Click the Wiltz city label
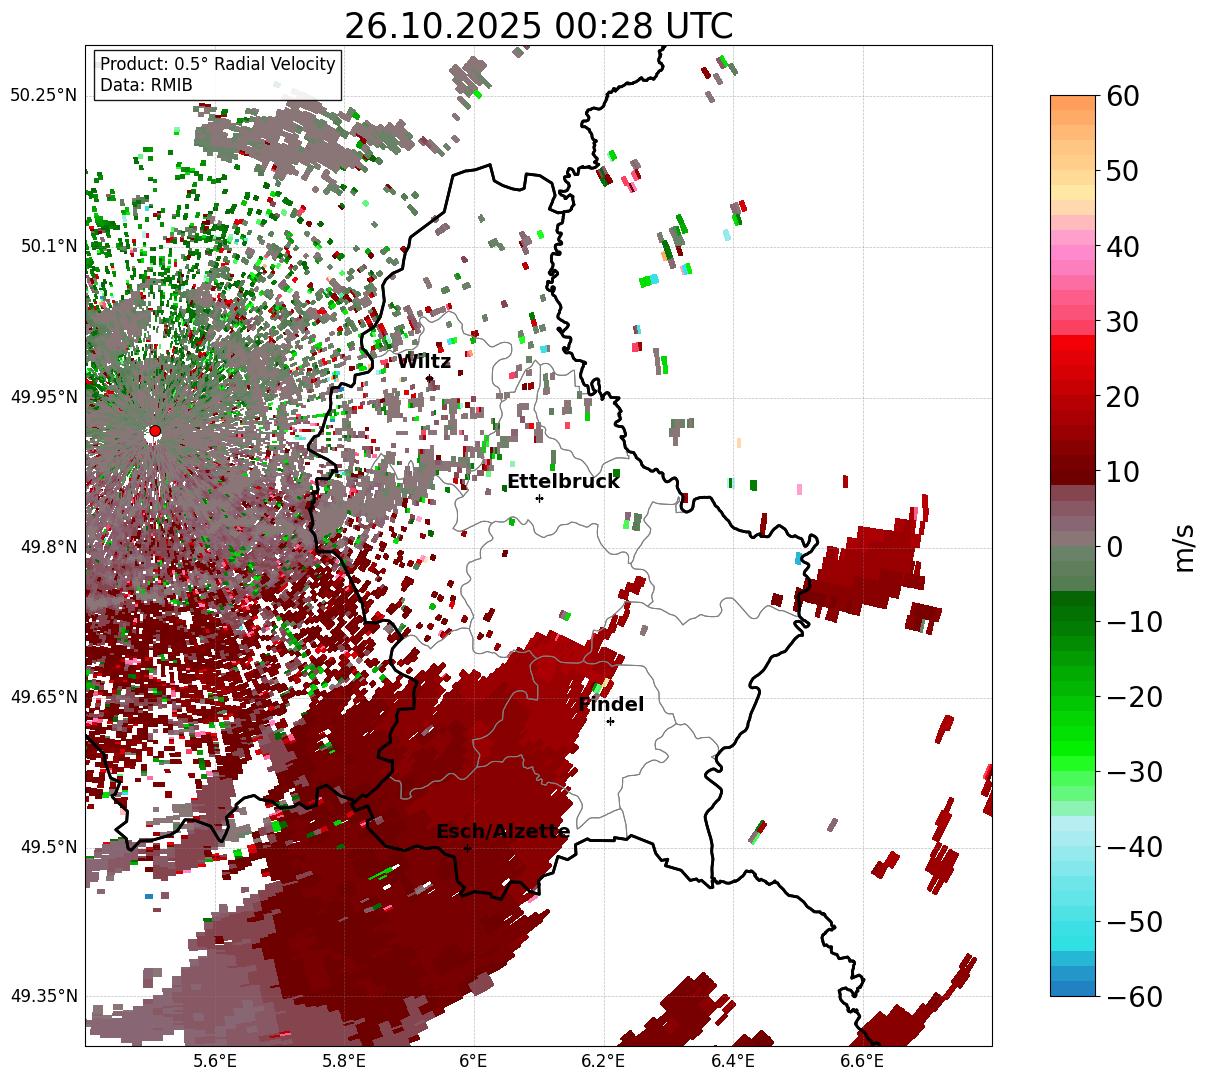The height and width of the screenshot is (1081, 1207). [x=424, y=362]
